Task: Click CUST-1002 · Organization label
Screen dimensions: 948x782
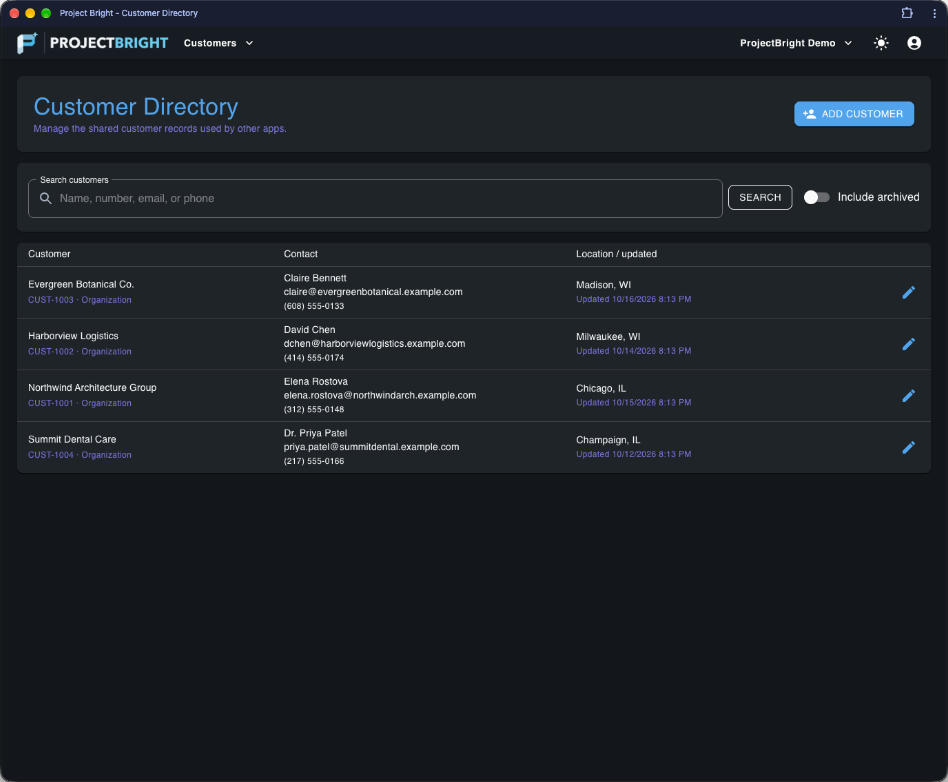Action: click(80, 351)
